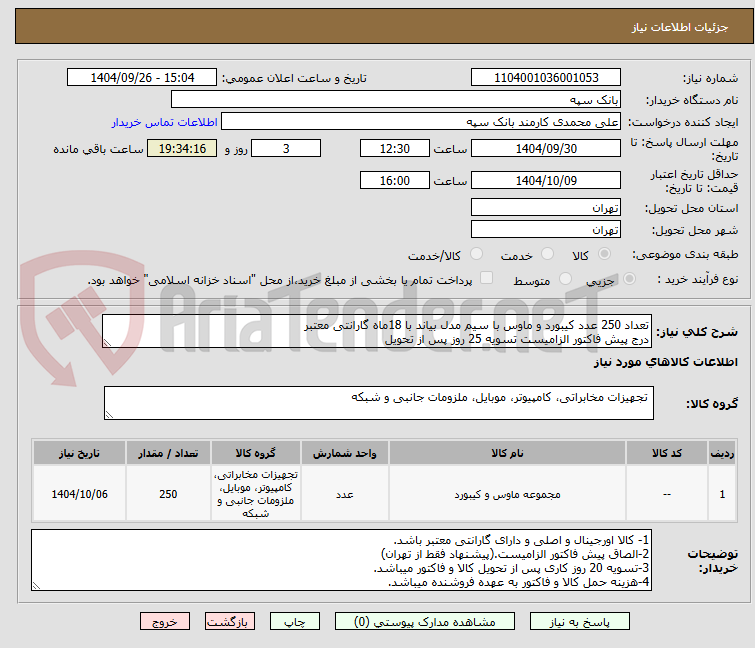Click the نام کالا column header
Screen dimensions: 755x648
507,453
